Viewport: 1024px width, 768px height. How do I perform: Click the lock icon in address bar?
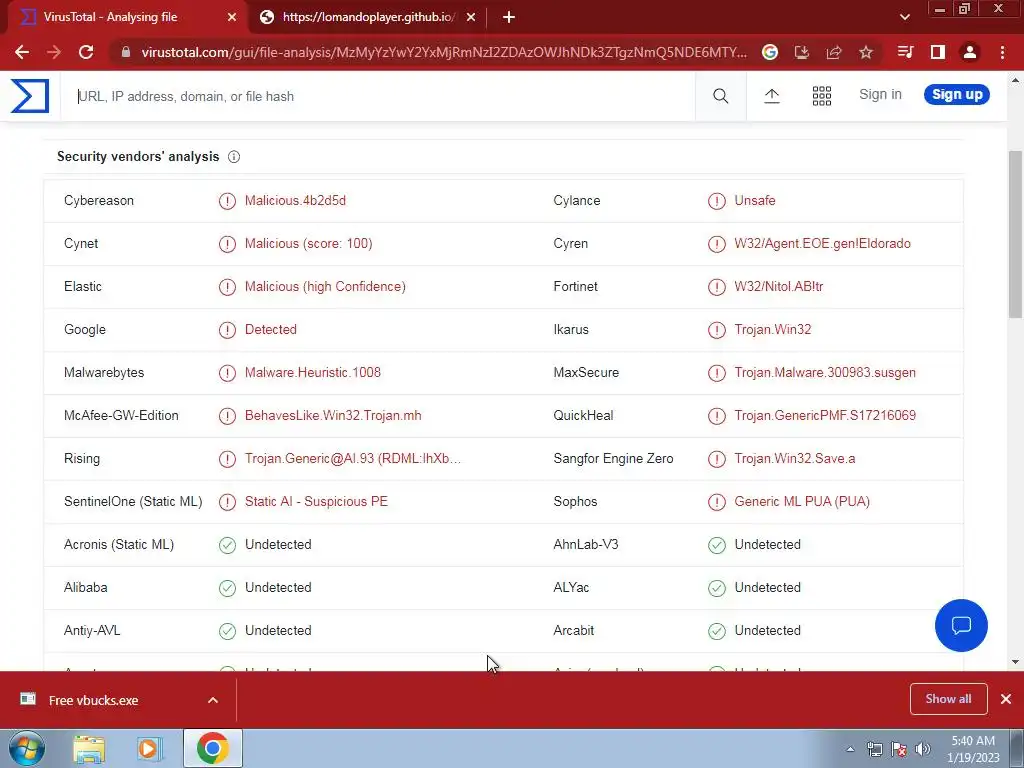point(125,52)
